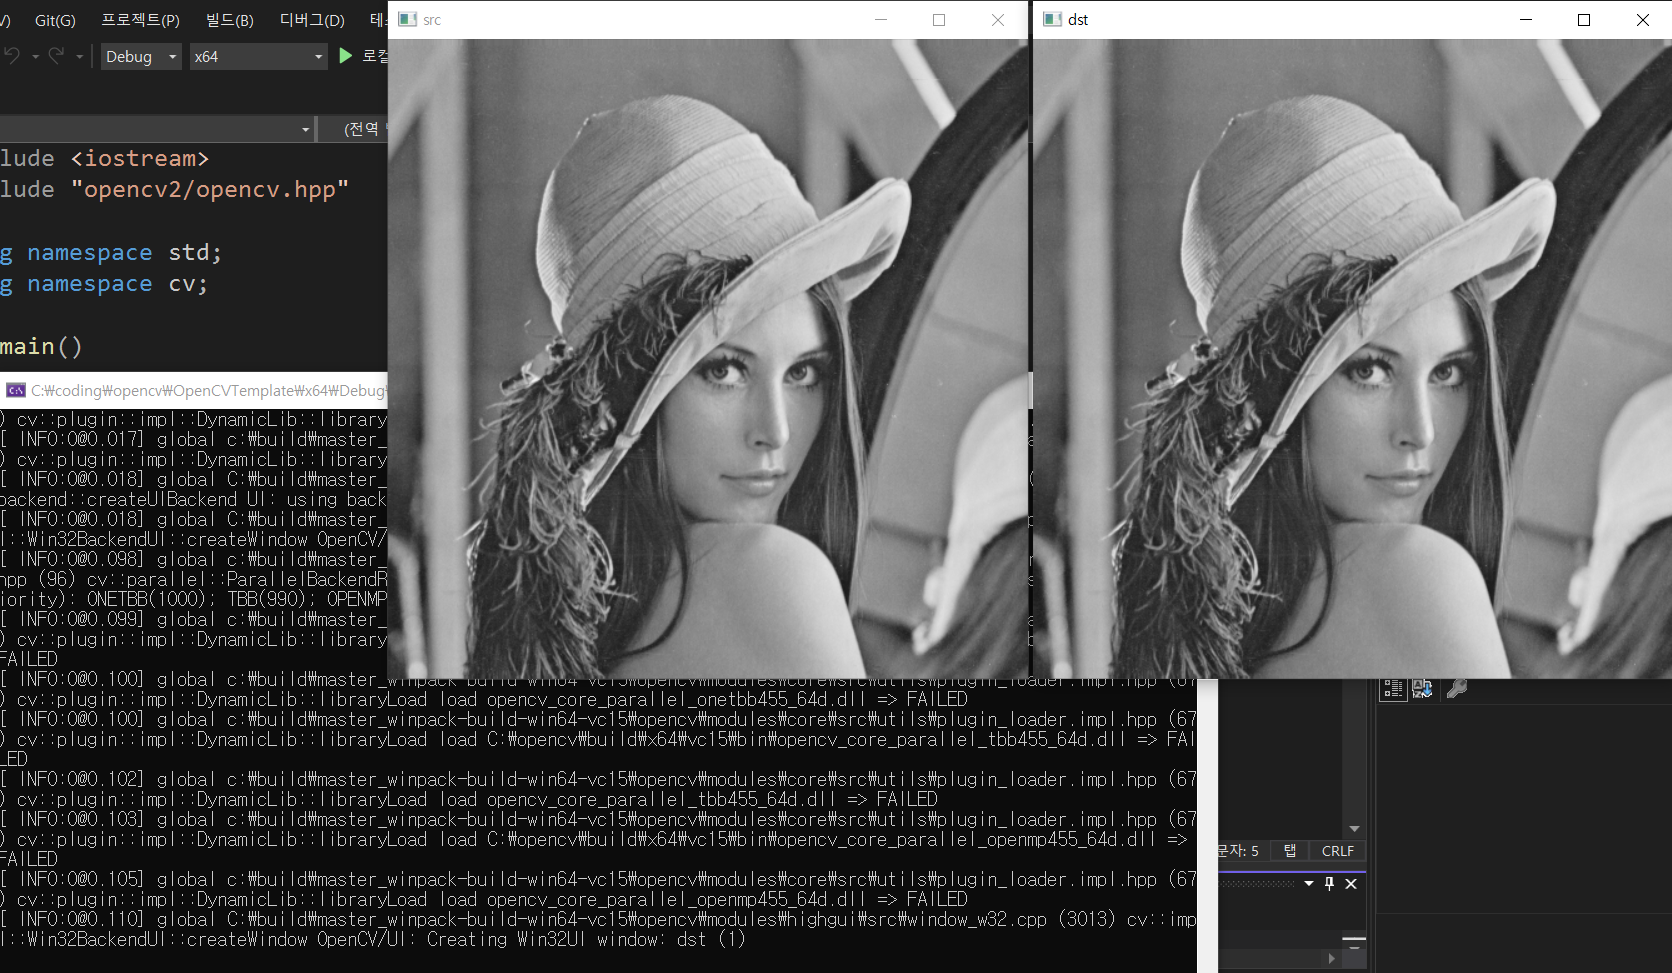Open the Debug configuration dropdown
This screenshot has width=1672, height=973.
[x=141, y=57]
